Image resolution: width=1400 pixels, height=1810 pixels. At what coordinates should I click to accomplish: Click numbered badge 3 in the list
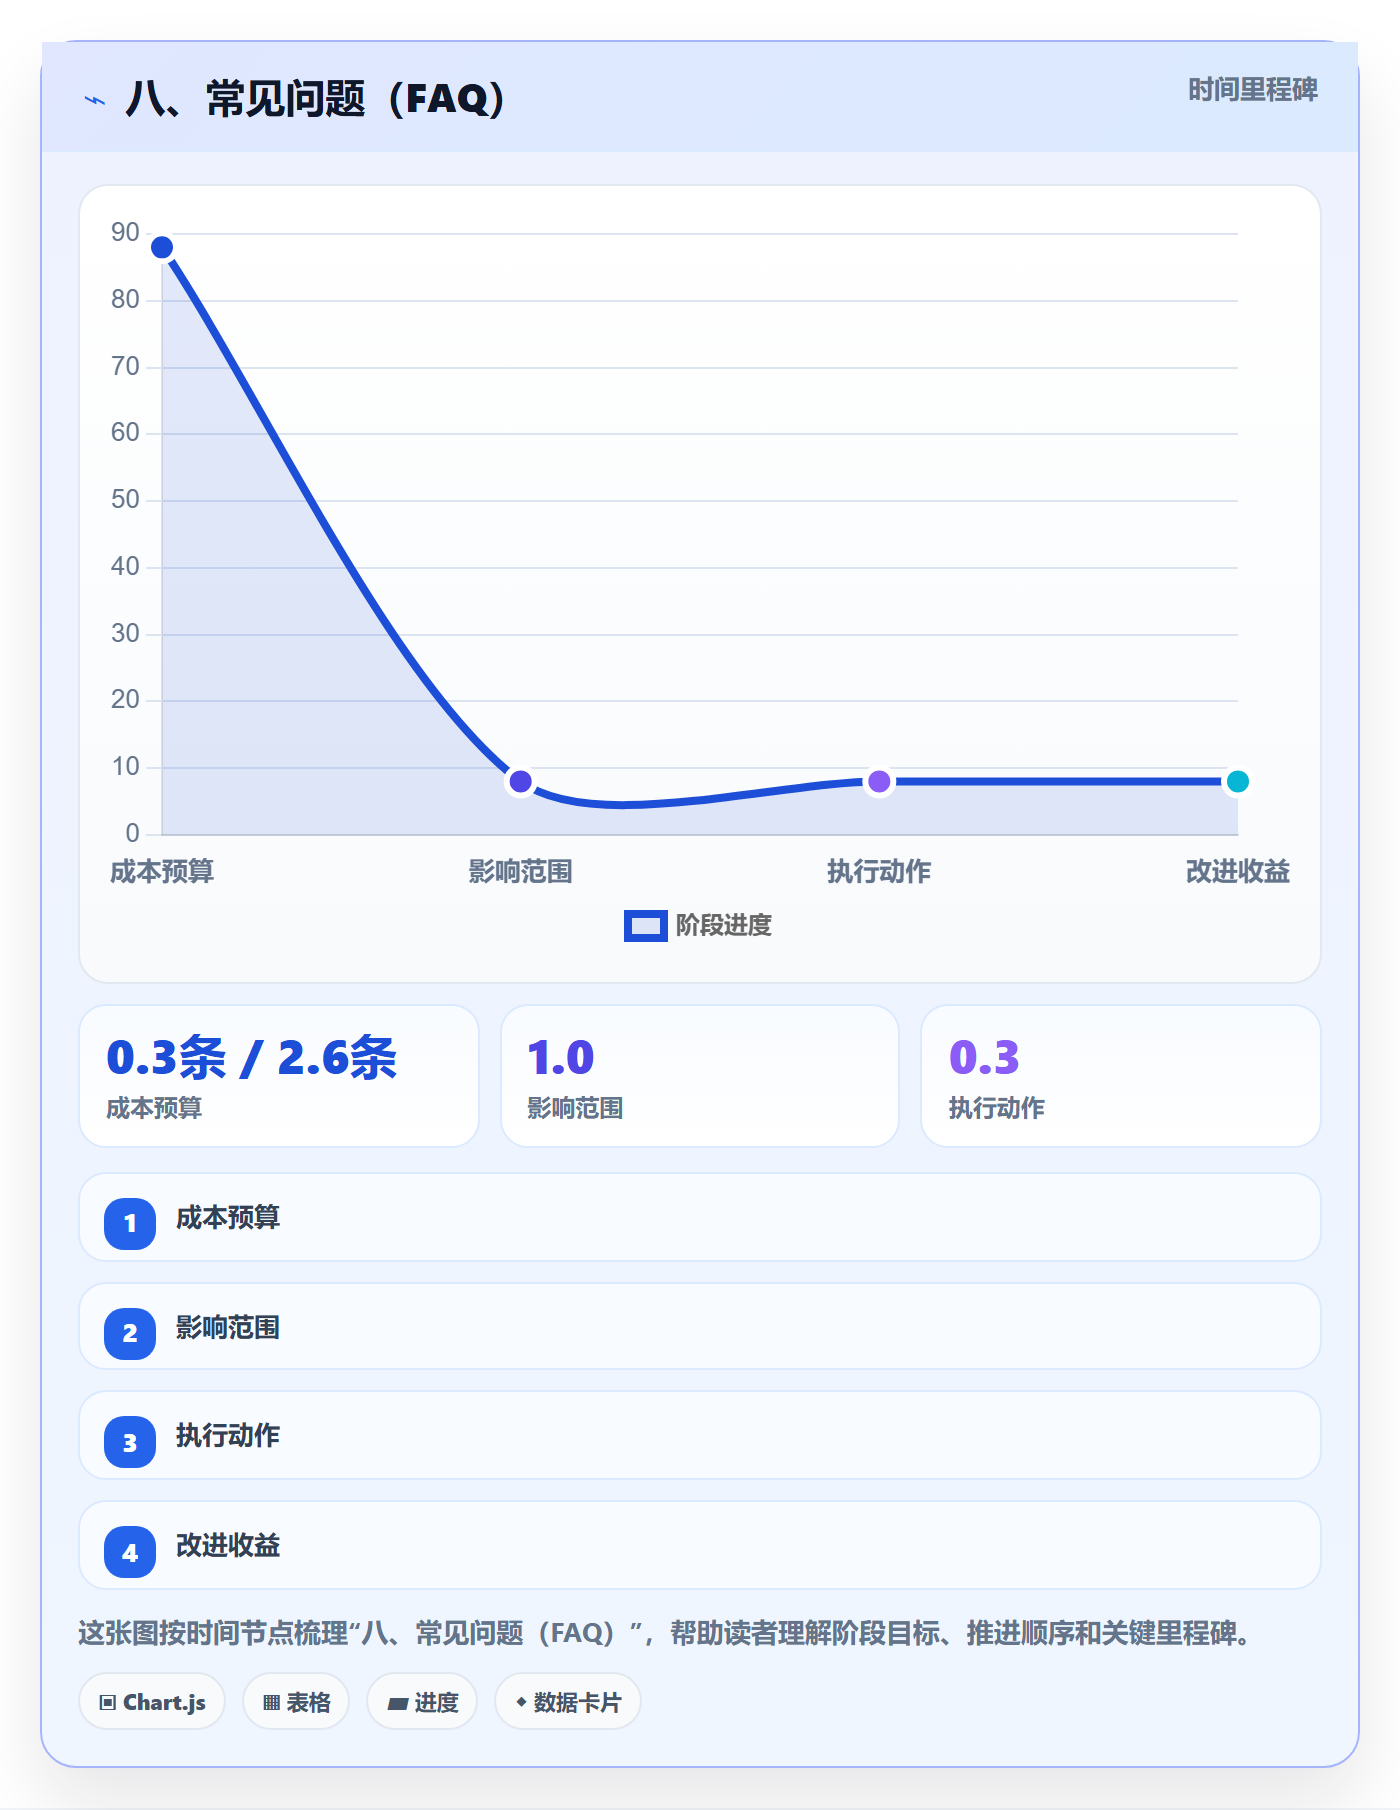pyautogui.click(x=130, y=1443)
